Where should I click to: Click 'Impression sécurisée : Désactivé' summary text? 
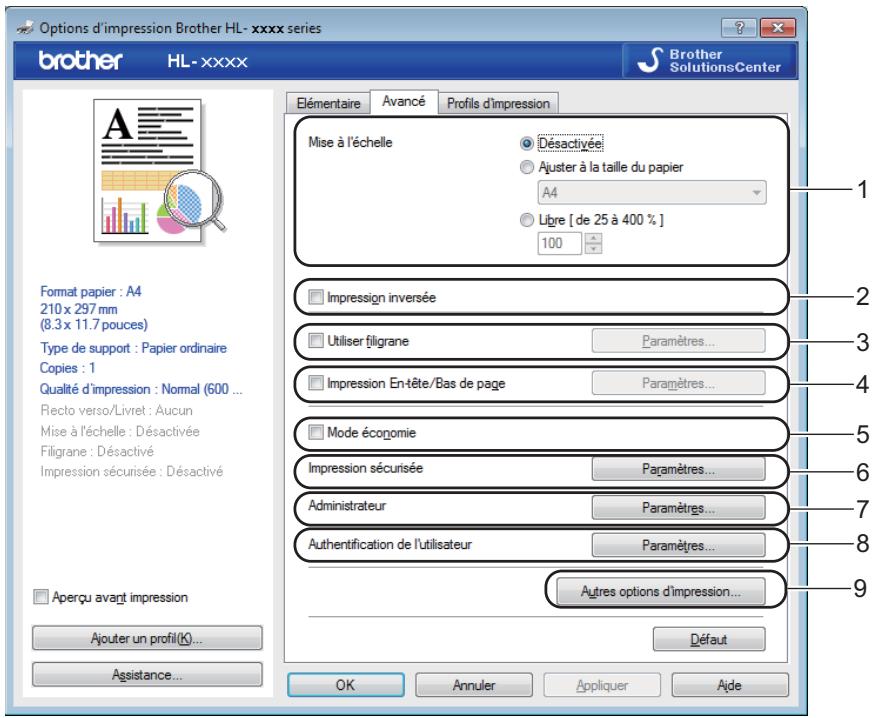(132, 471)
